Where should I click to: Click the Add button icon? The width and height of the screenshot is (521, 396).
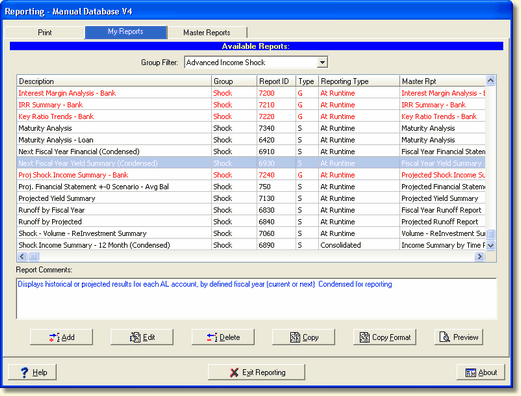54,337
